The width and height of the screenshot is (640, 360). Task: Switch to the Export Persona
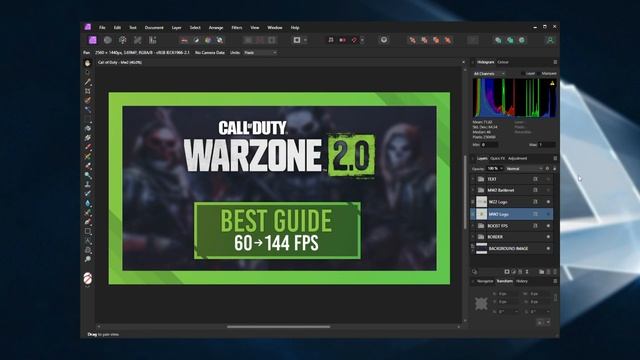click(152, 40)
